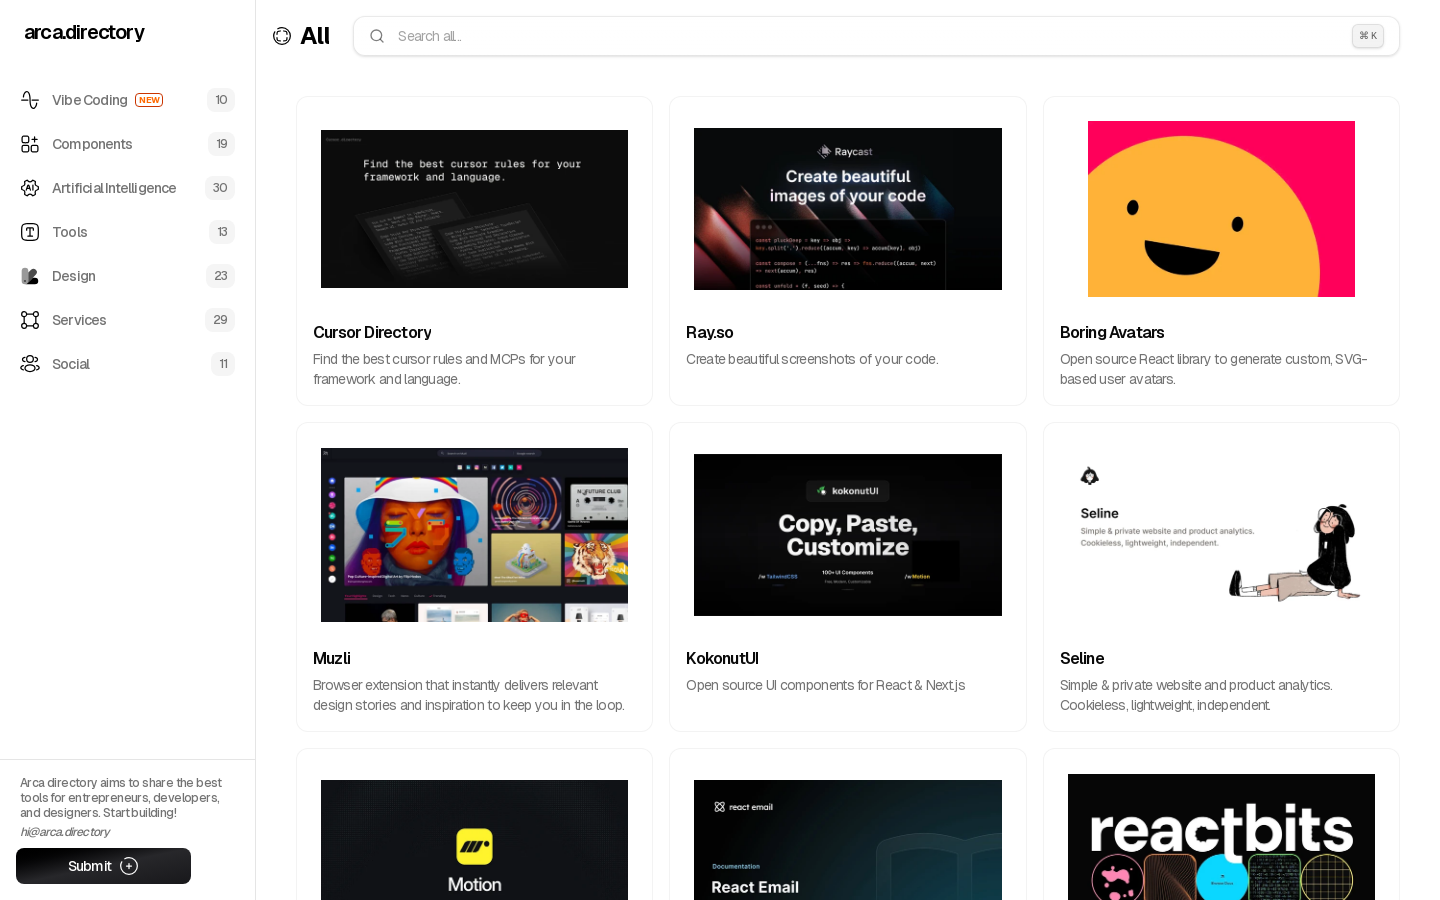Open the Muzli preview thumbnail

474,535
